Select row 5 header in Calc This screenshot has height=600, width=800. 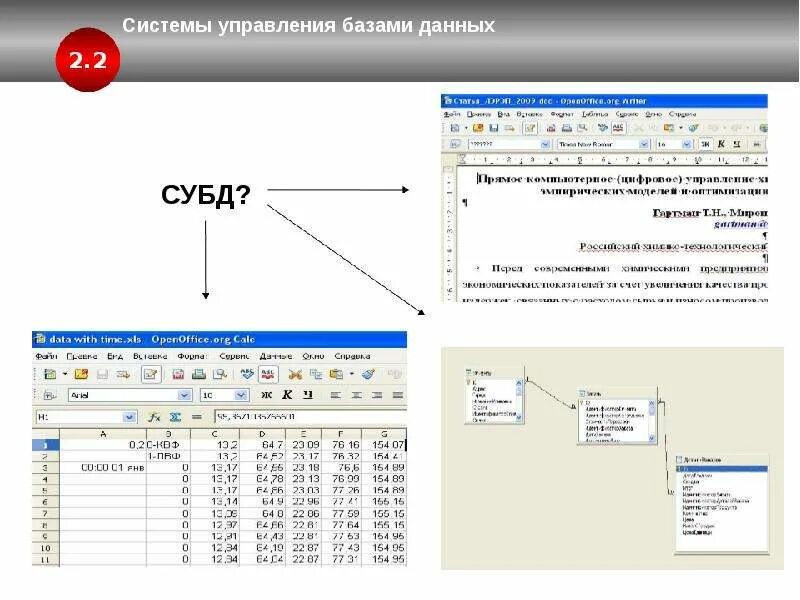click(45, 490)
